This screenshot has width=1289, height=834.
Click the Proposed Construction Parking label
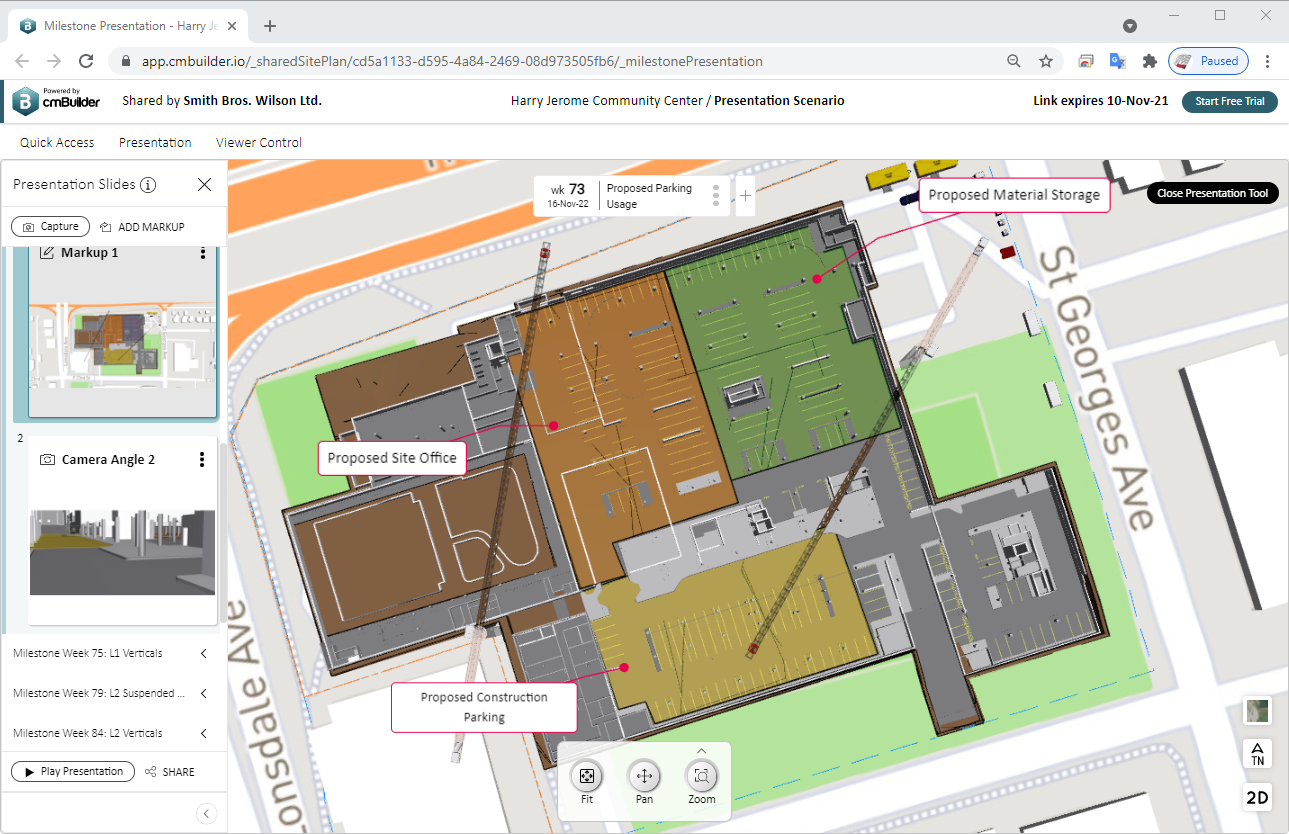click(x=484, y=707)
